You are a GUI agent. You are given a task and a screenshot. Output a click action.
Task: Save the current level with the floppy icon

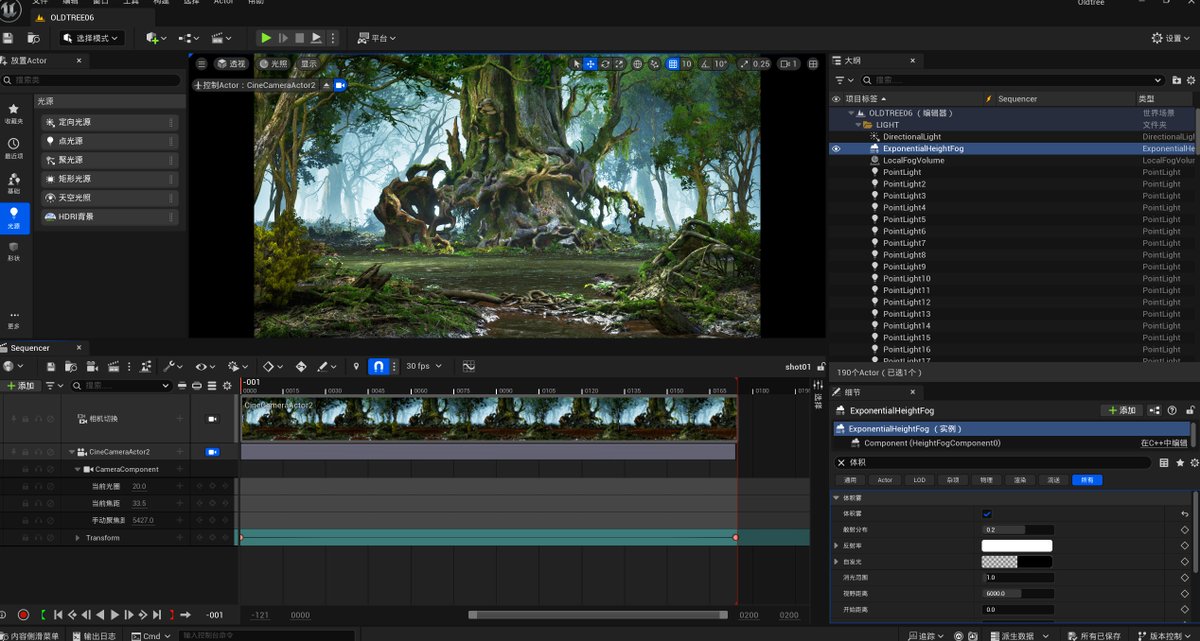click(x=8, y=38)
